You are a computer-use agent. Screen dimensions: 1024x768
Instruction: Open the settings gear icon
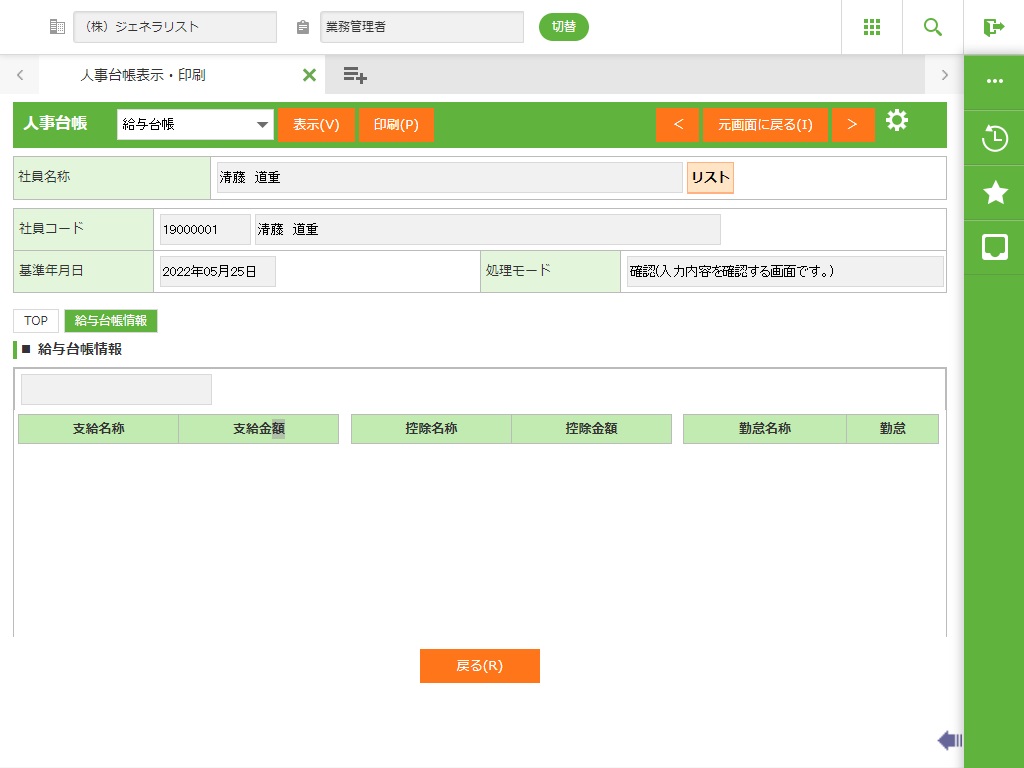pos(897,122)
